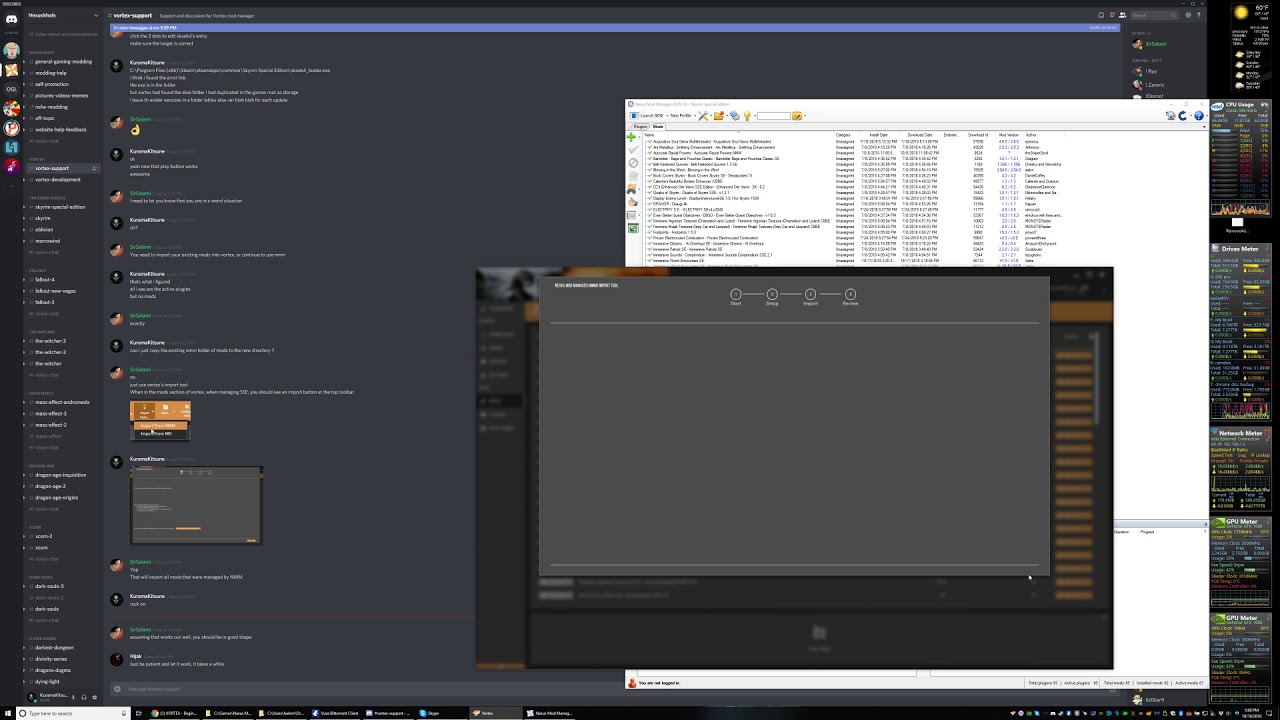The width and height of the screenshot is (1280, 720).
Task: Open the darkest-dungeon channel
Action: [54, 648]
